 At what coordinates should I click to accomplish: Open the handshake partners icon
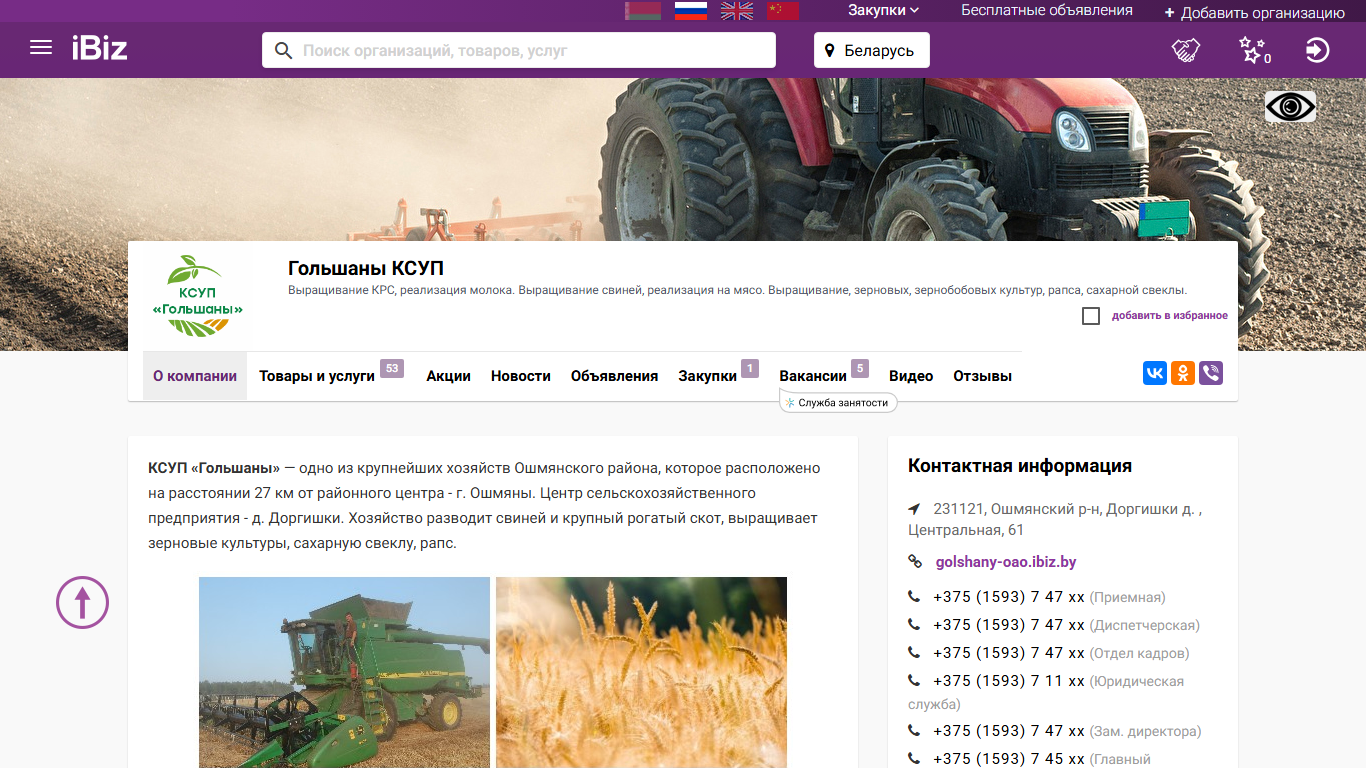(x=1186, y=50)
